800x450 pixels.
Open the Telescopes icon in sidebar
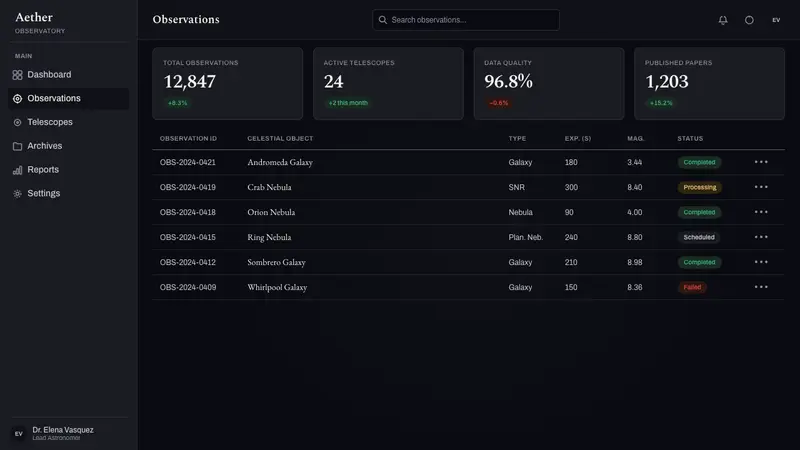click(17, 122)
